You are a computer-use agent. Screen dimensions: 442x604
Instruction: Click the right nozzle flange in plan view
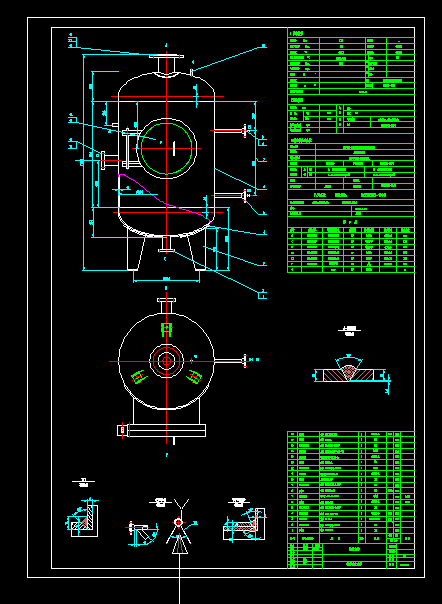(x=245, y=361)
